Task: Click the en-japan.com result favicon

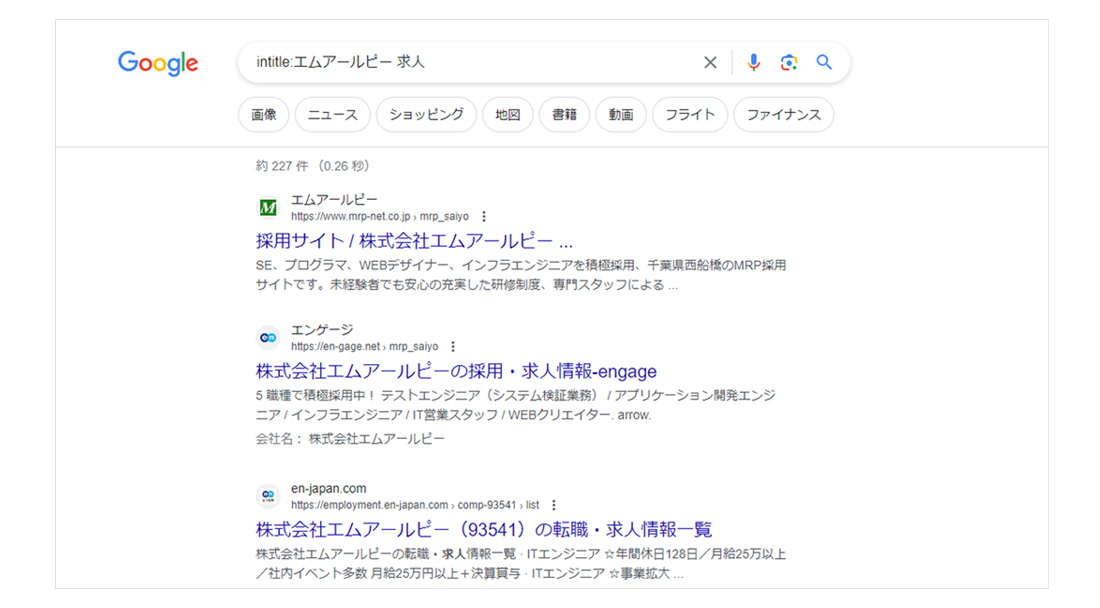Action: pyautogui.click(x=268, y=496)
